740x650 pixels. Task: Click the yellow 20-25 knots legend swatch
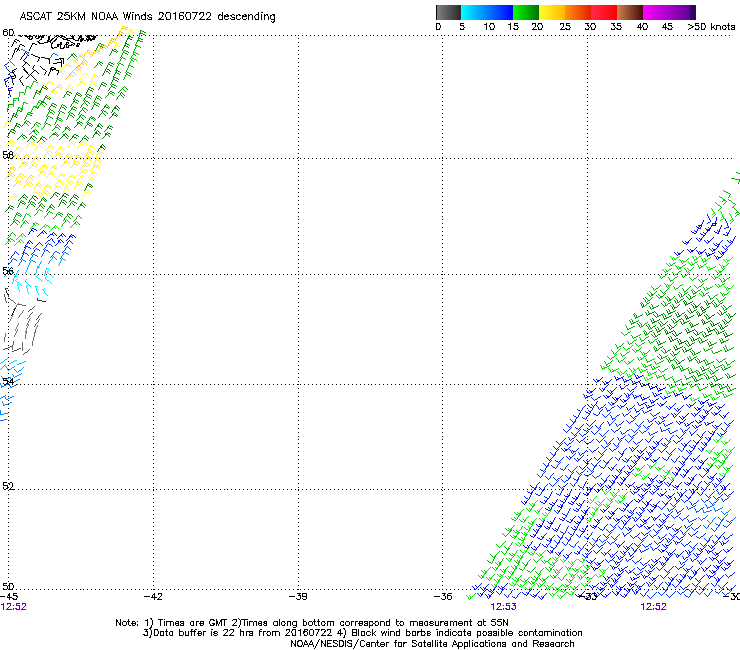coord(552,12)
